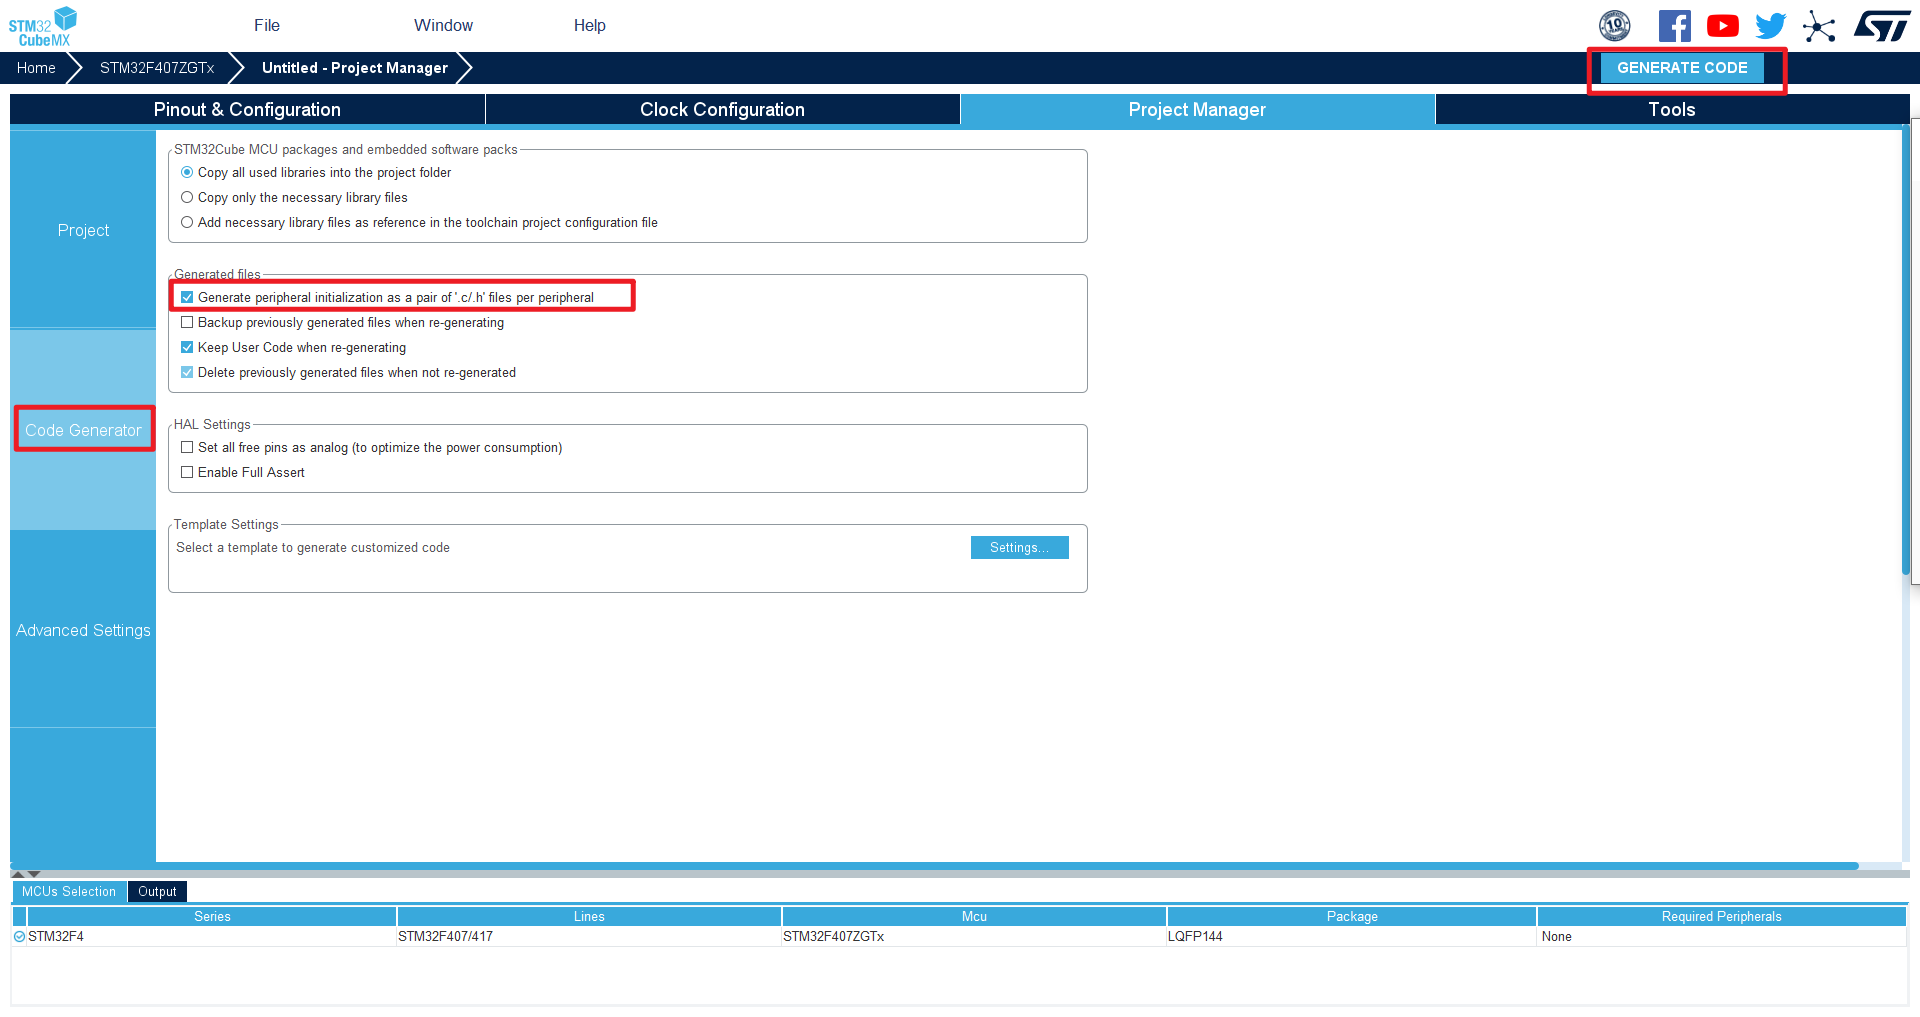Toggle Keep User Code when re-generating
The width and height of the screenshot is (1920, 1017).
tap(187, 348)
